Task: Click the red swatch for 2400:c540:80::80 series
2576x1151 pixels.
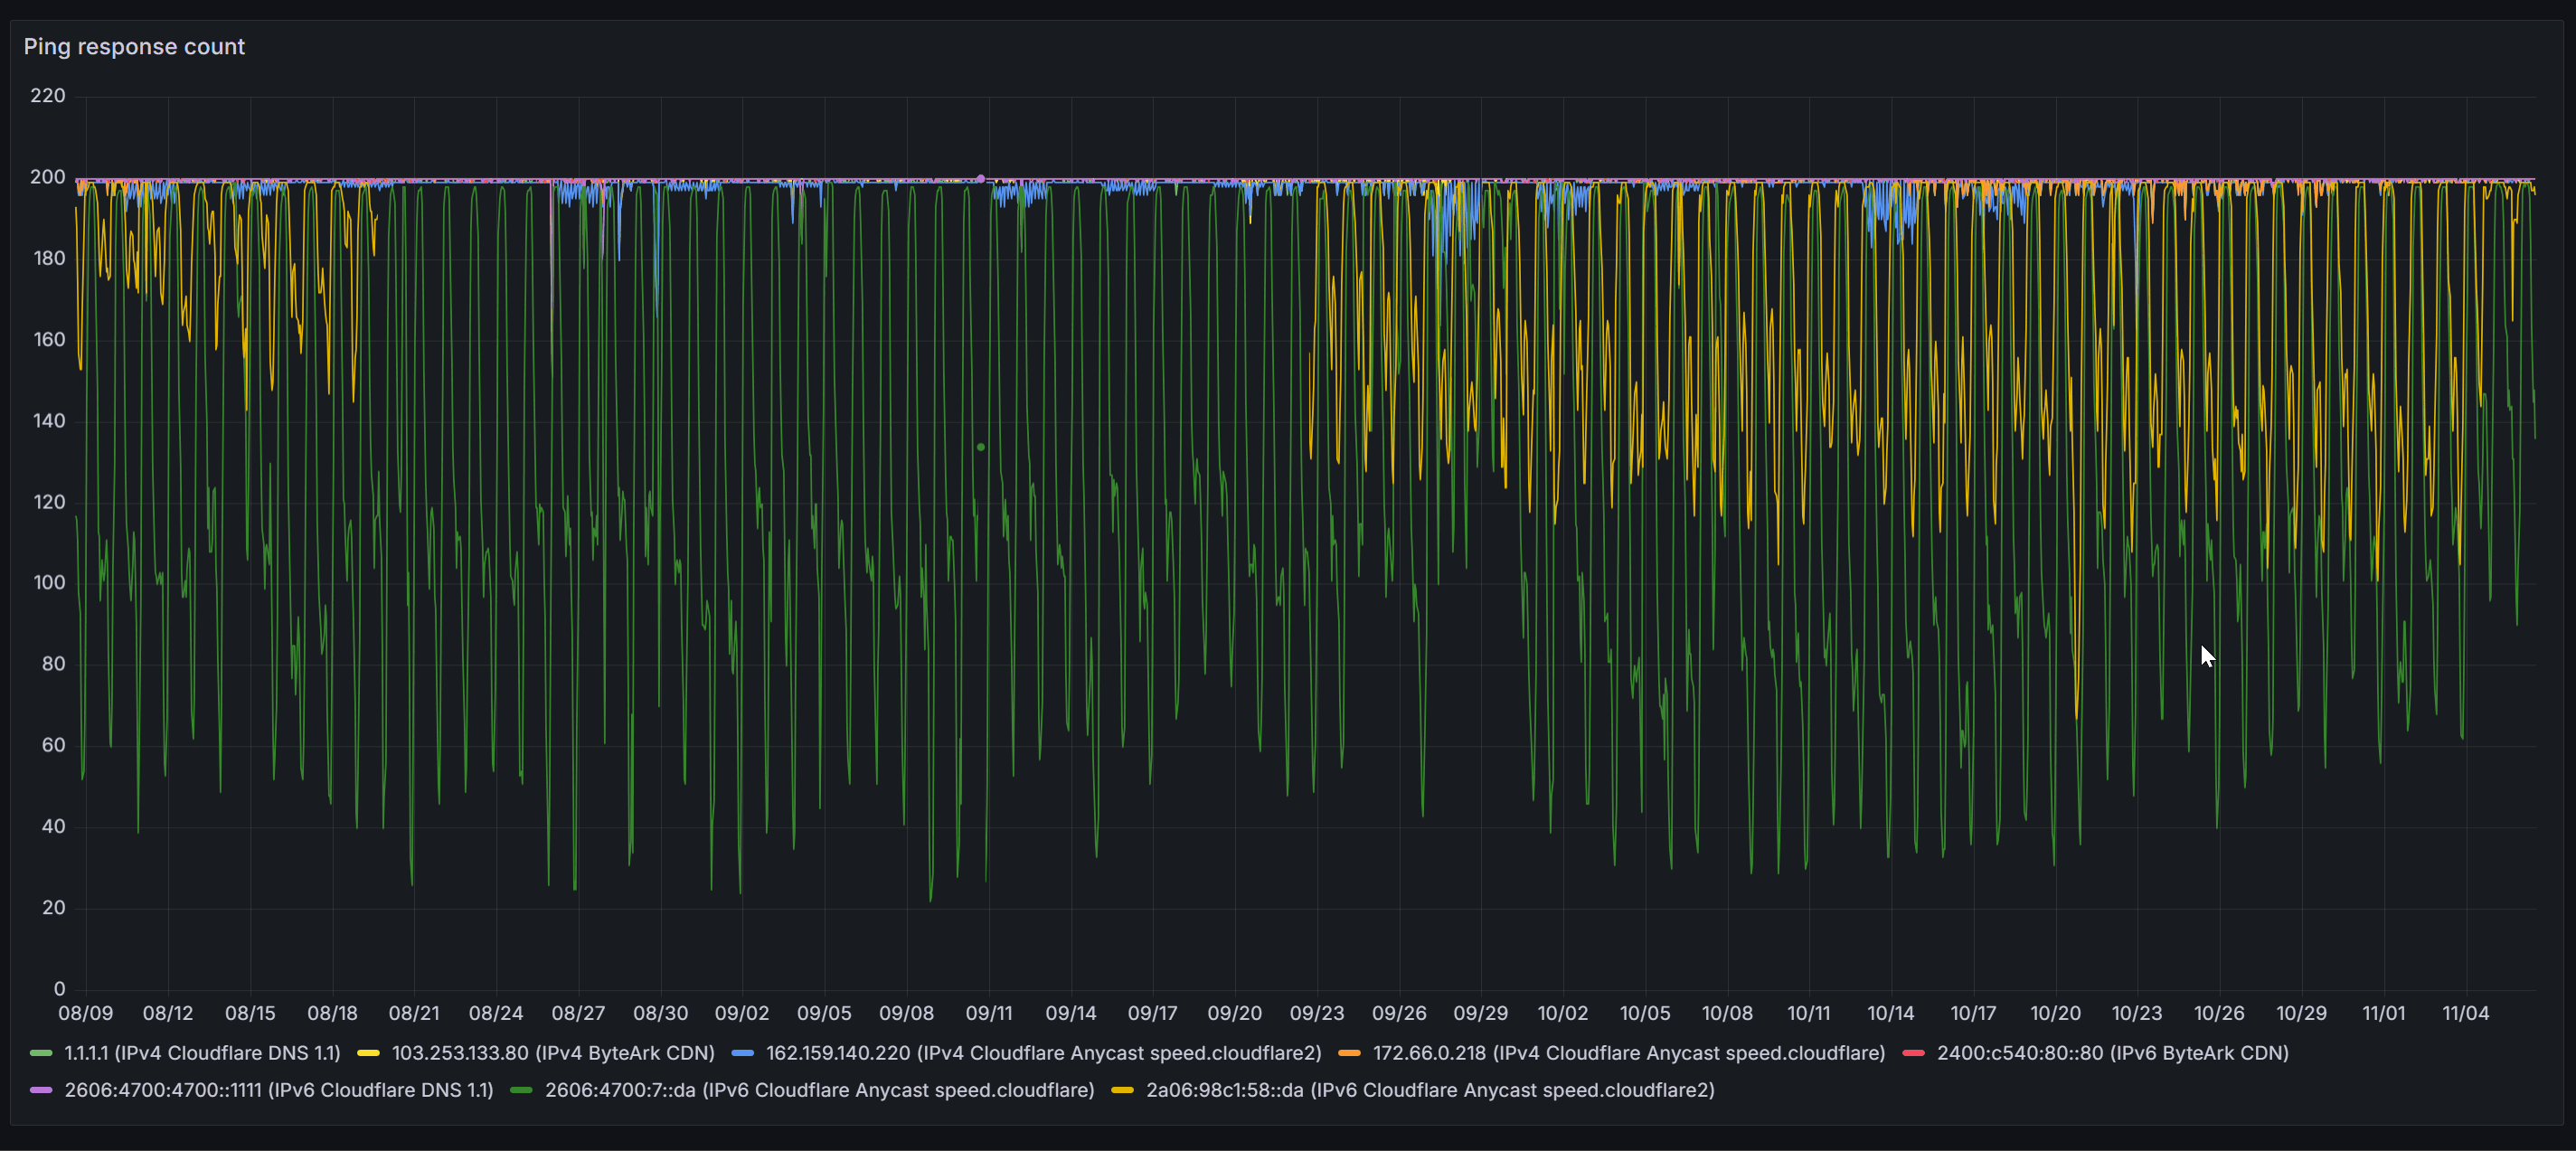Action: tap(1913, 1053)
